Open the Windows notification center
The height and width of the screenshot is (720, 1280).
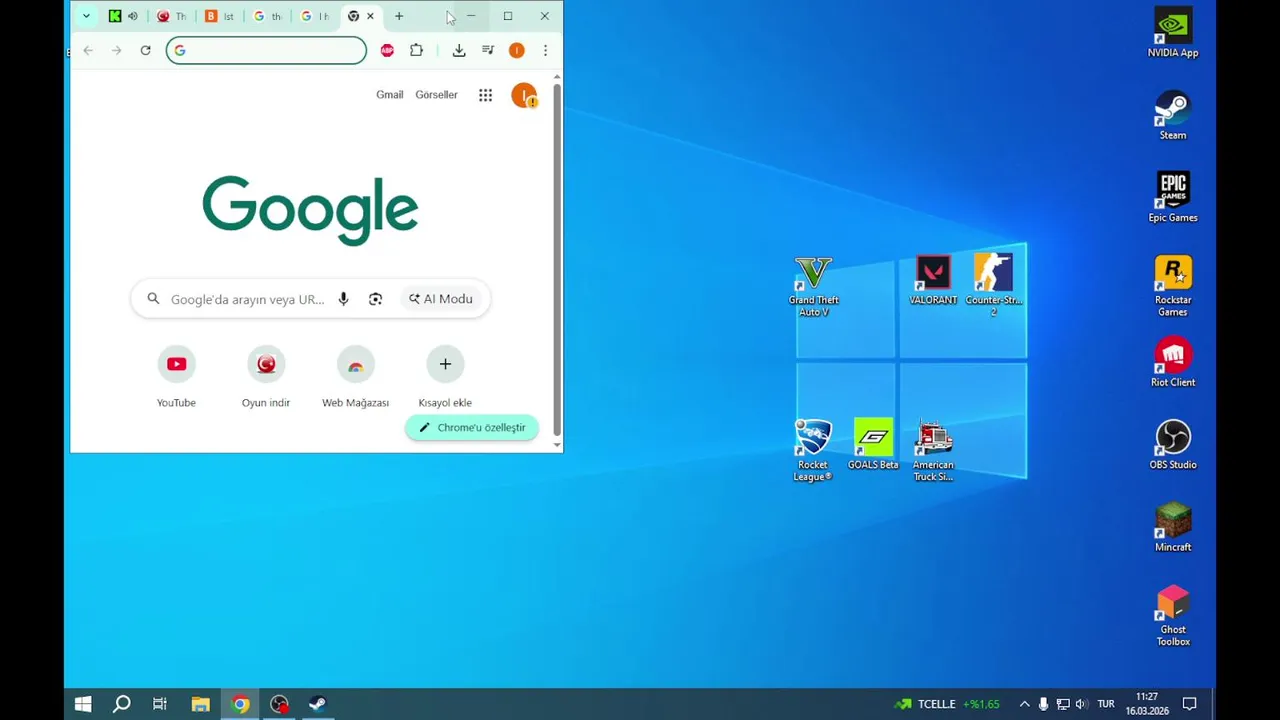point(1190,704)
